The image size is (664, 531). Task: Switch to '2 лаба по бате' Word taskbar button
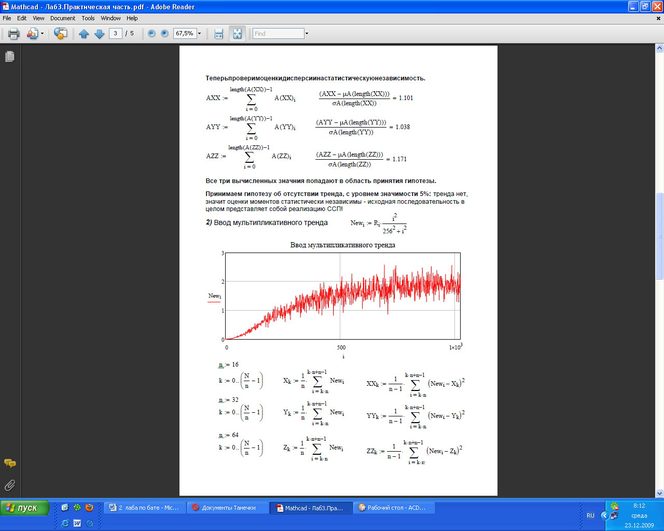(145, 508)
